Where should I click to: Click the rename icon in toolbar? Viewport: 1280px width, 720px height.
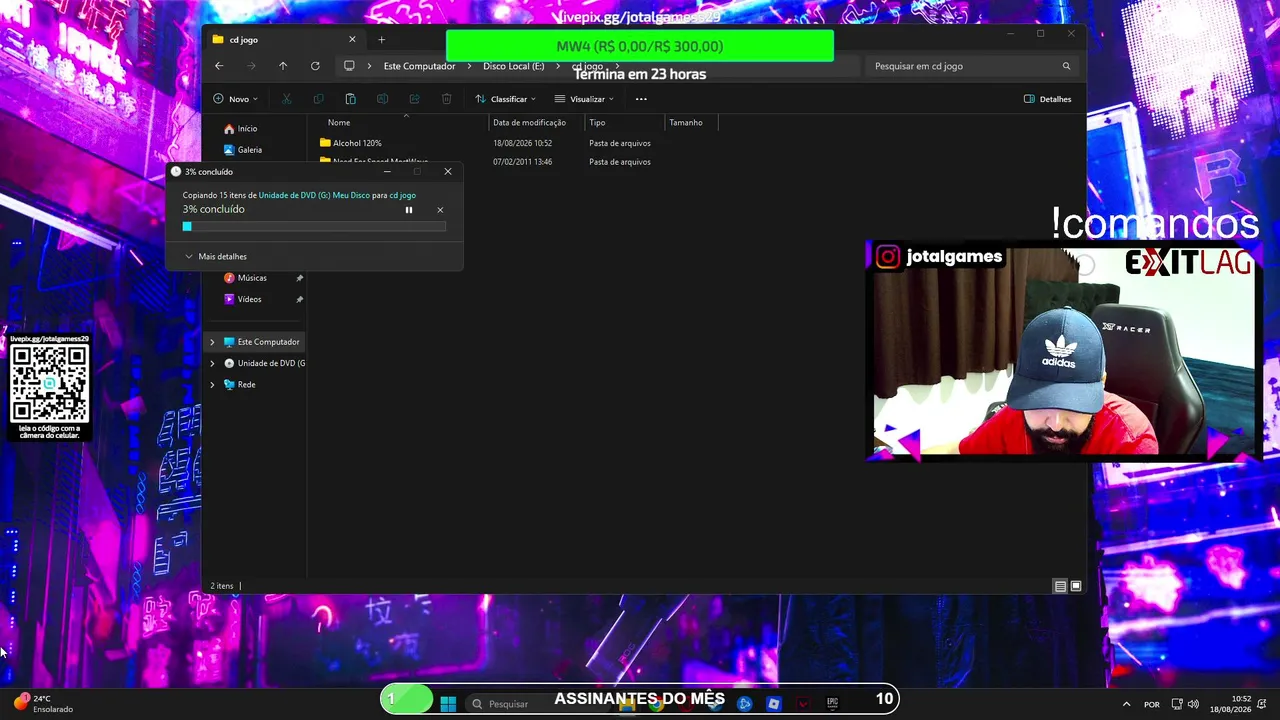point(382,99)
